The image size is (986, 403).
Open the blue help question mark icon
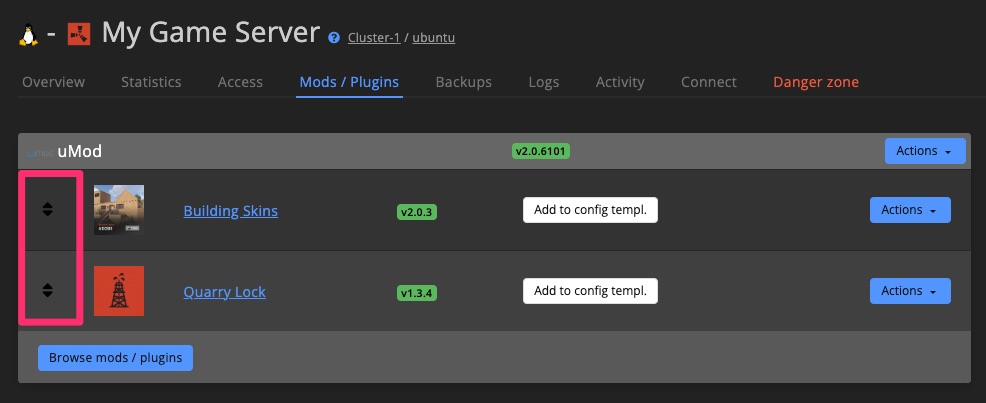click(x=334, y=38)
